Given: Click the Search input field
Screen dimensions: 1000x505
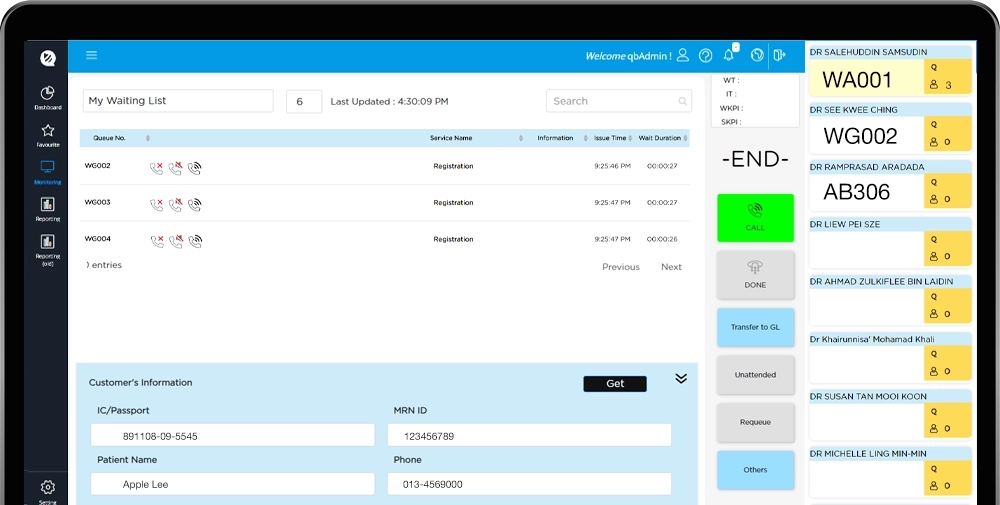Looking at the screenshot, I should 612,101.
